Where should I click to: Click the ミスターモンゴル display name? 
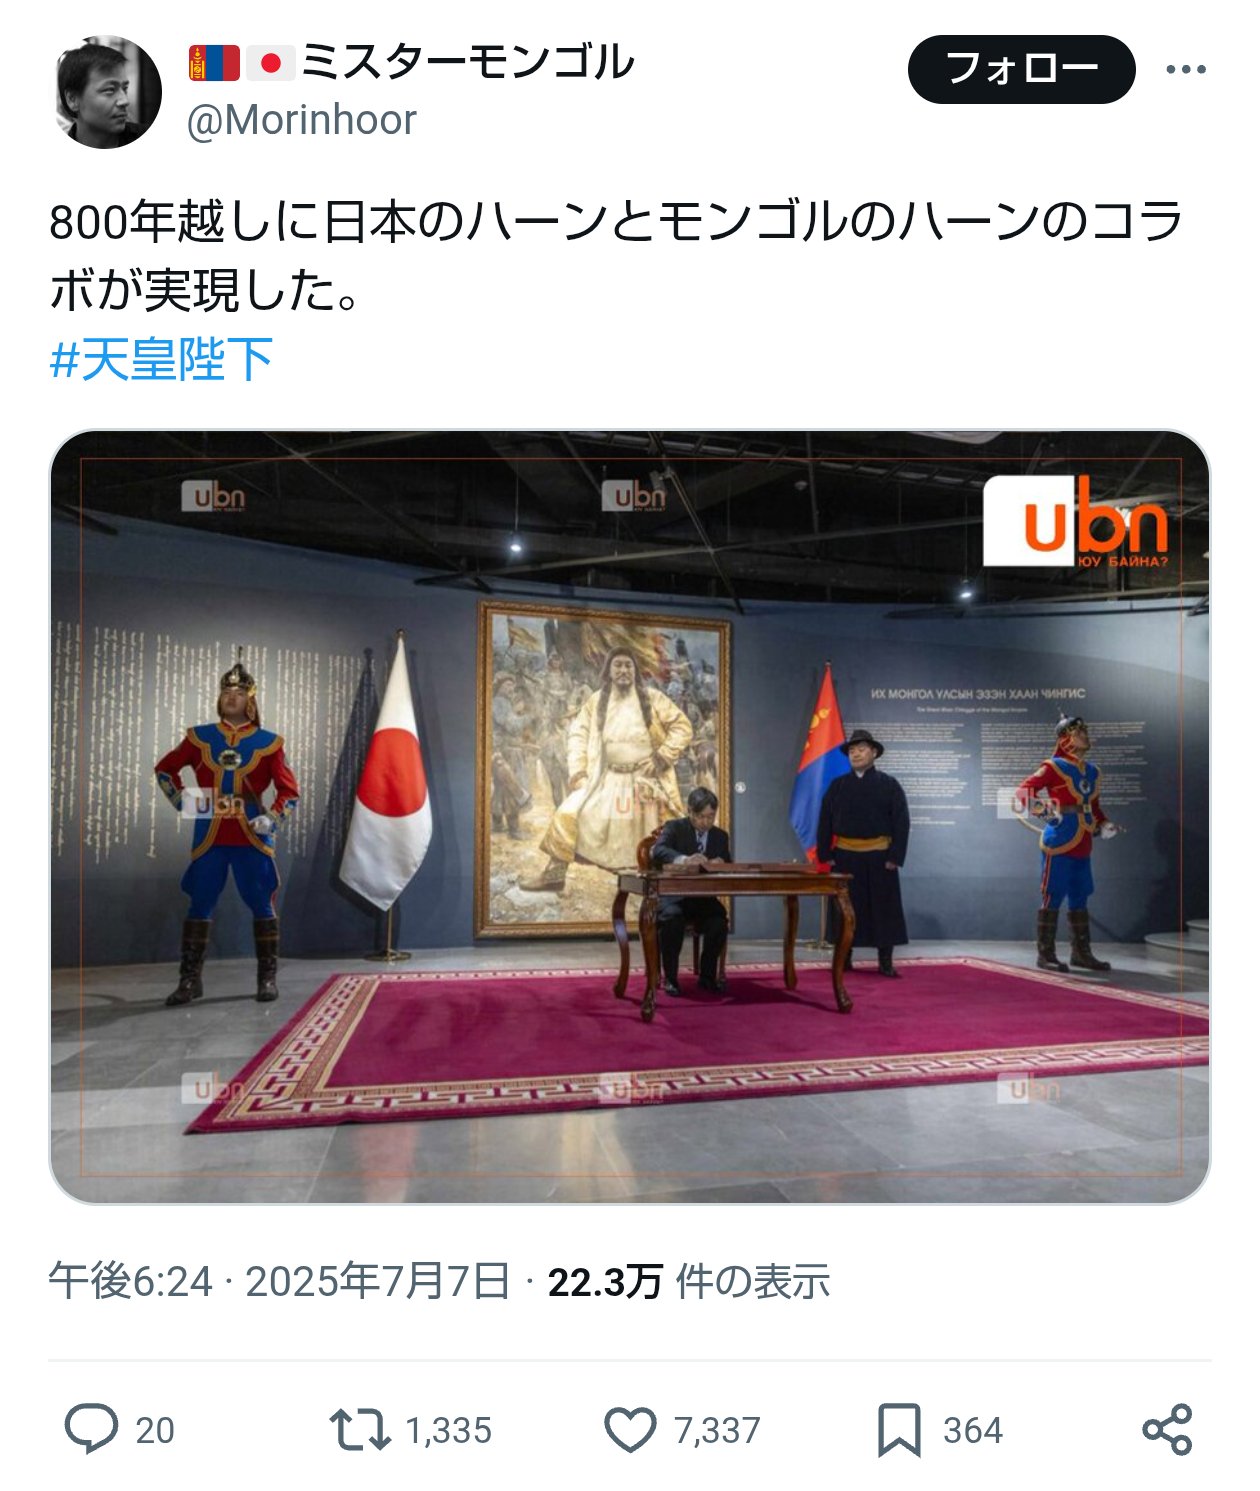point(468,62)
